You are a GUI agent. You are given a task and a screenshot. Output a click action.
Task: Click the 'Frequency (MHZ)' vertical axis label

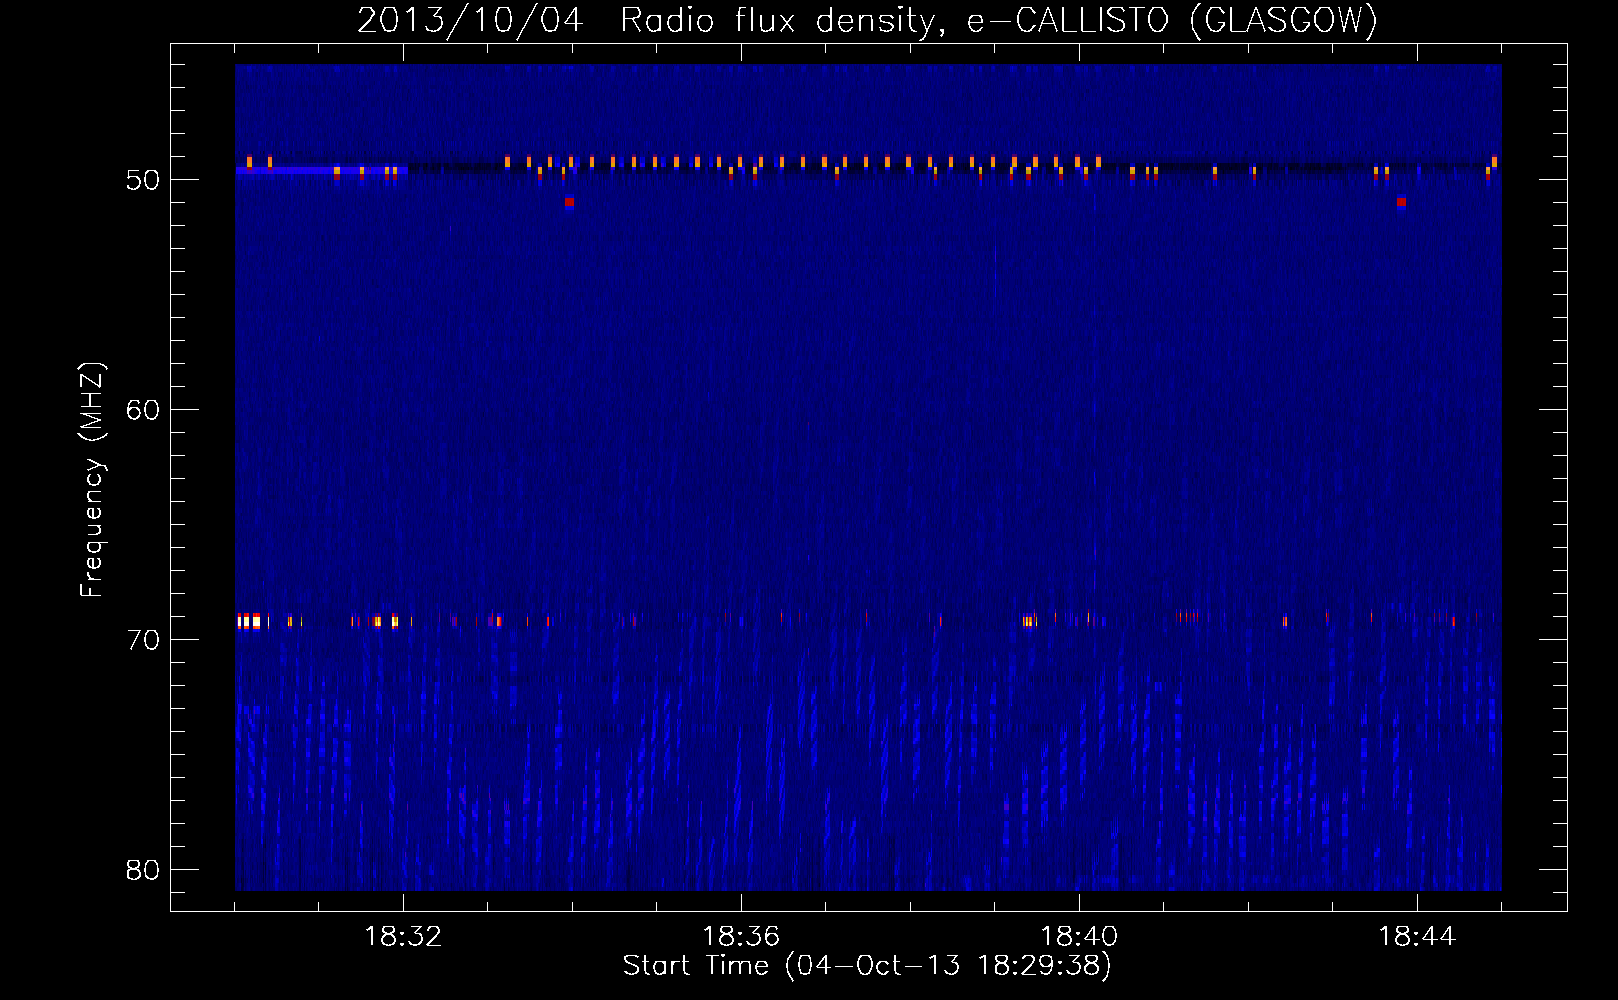pyautogui.click(x=92, y=479)
